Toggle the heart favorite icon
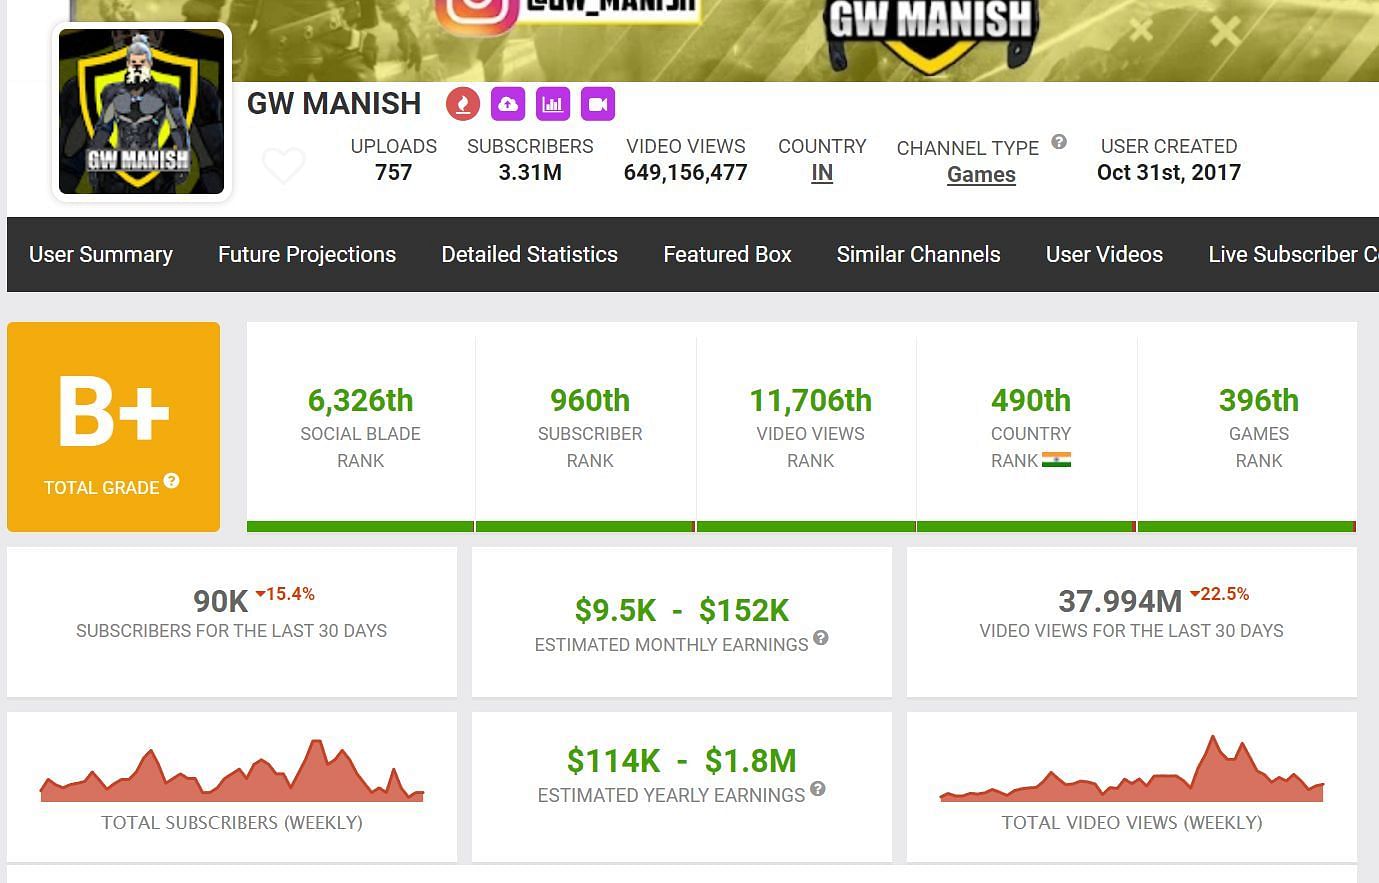This screenshot has width=1379, height=883. tap(283, 165)
